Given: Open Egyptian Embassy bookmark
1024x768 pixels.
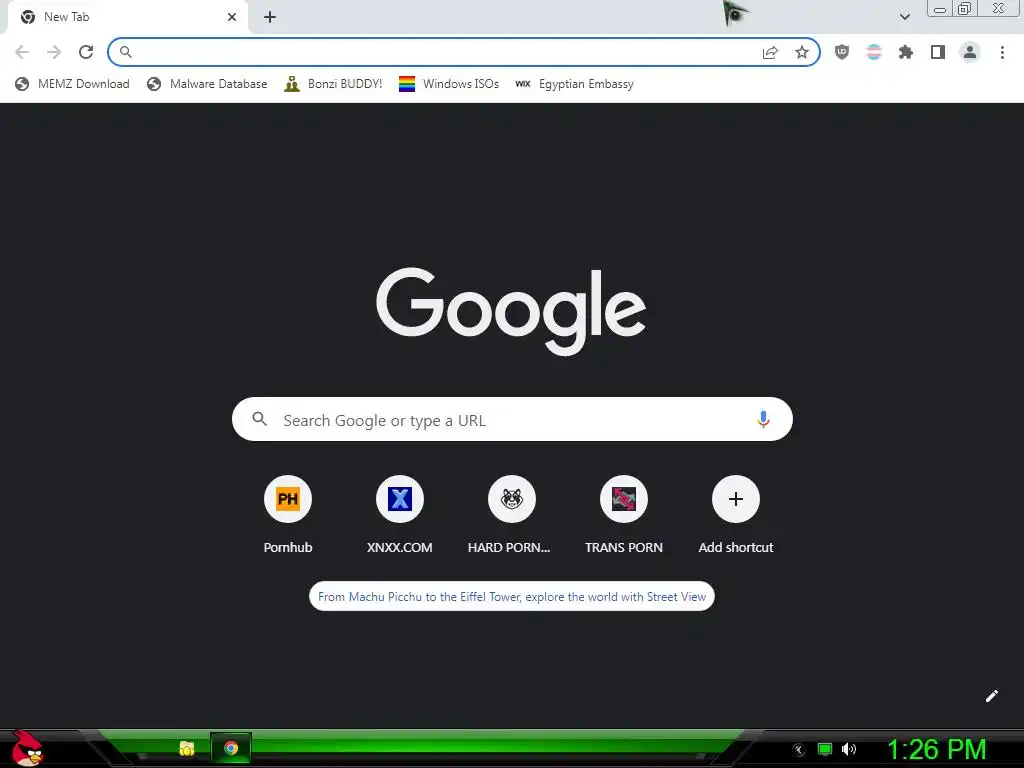Looking at the screenshot, I should pos(575,84).
